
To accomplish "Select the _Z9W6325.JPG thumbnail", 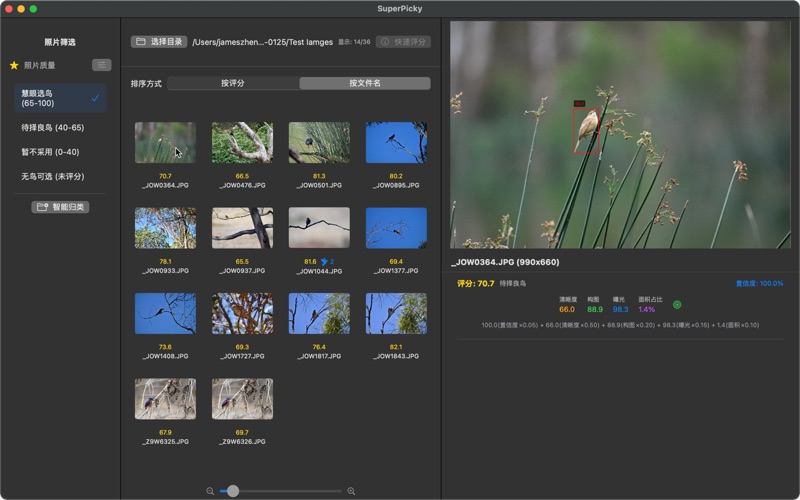I will point(165,399).
